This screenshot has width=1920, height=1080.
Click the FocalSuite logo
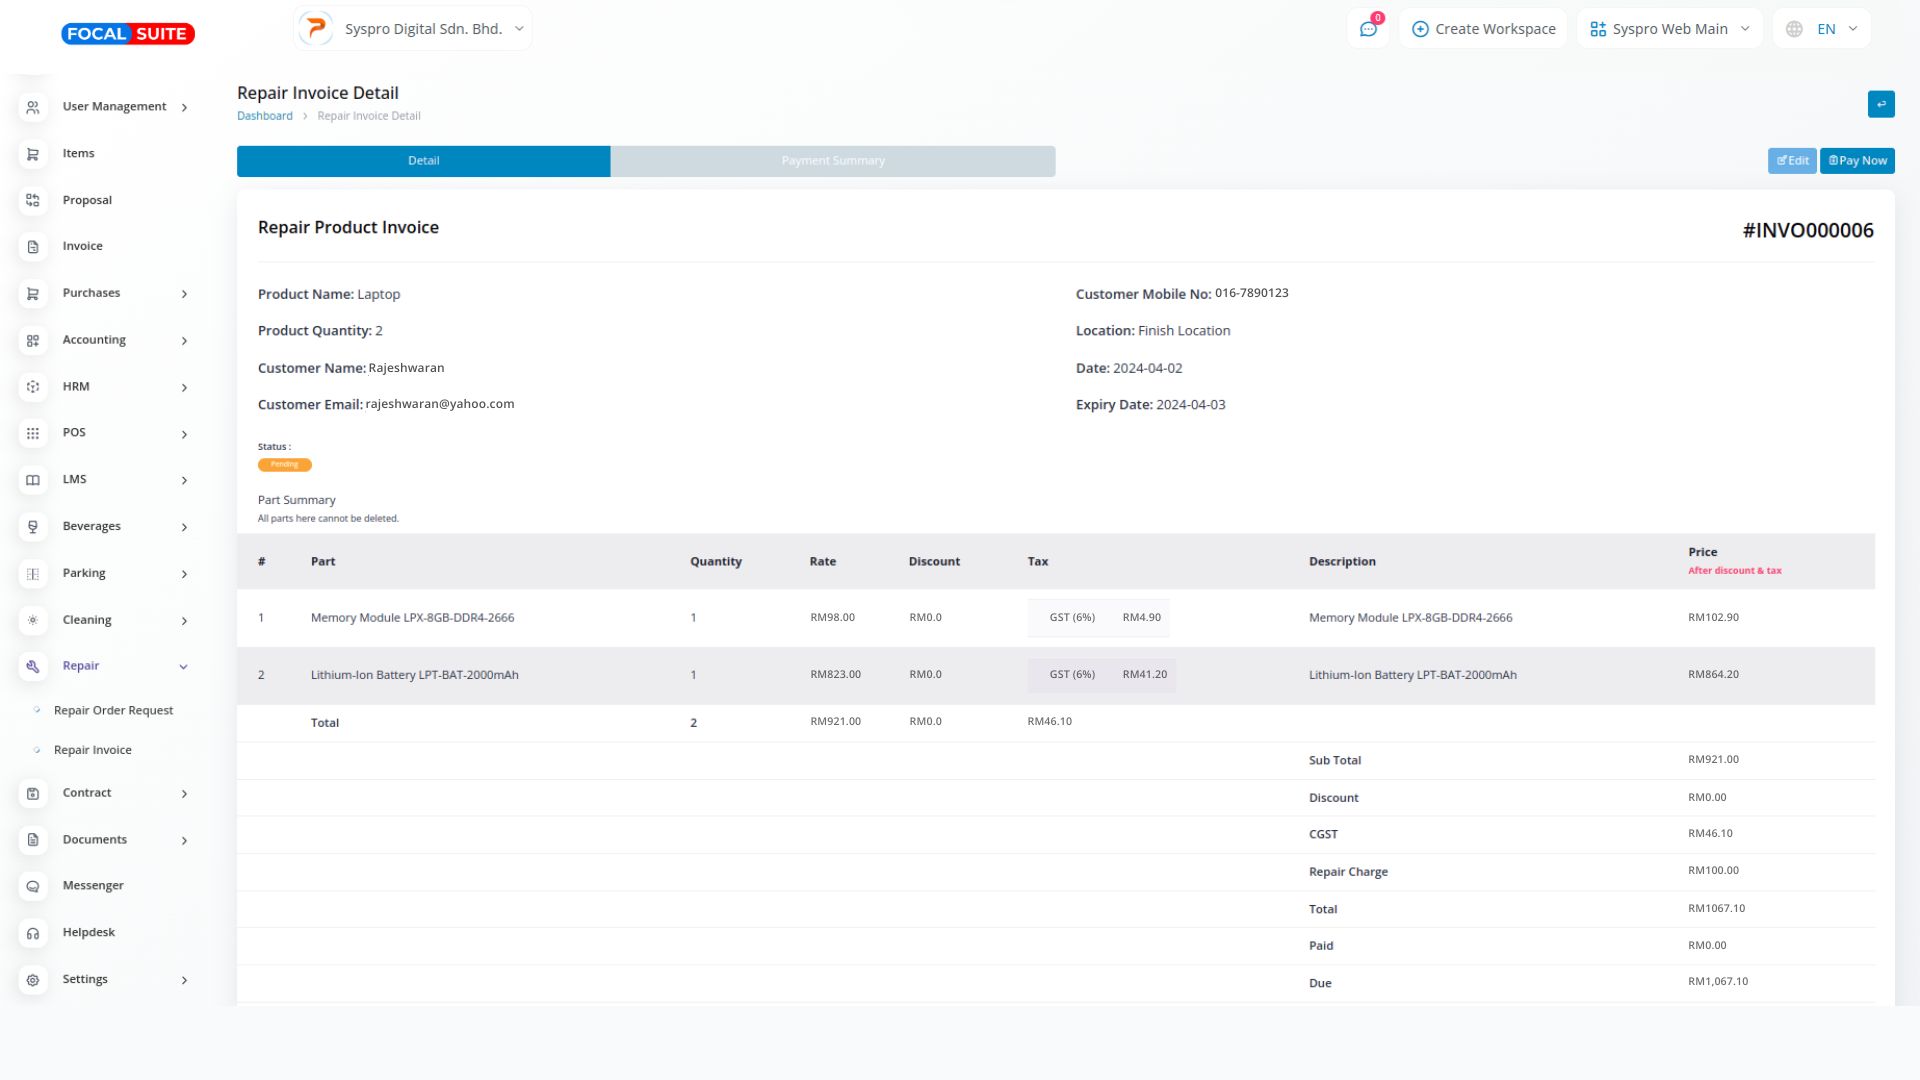(128, 34)
